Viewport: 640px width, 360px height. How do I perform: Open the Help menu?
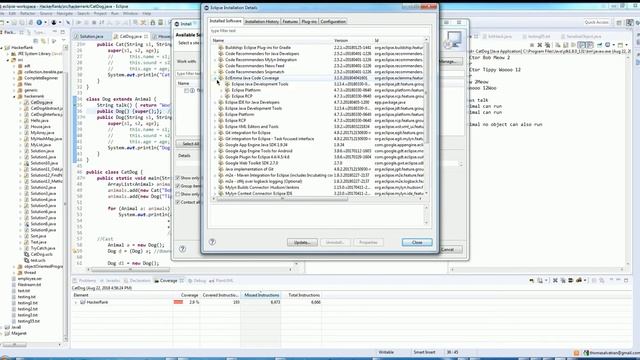click(147, 13)
